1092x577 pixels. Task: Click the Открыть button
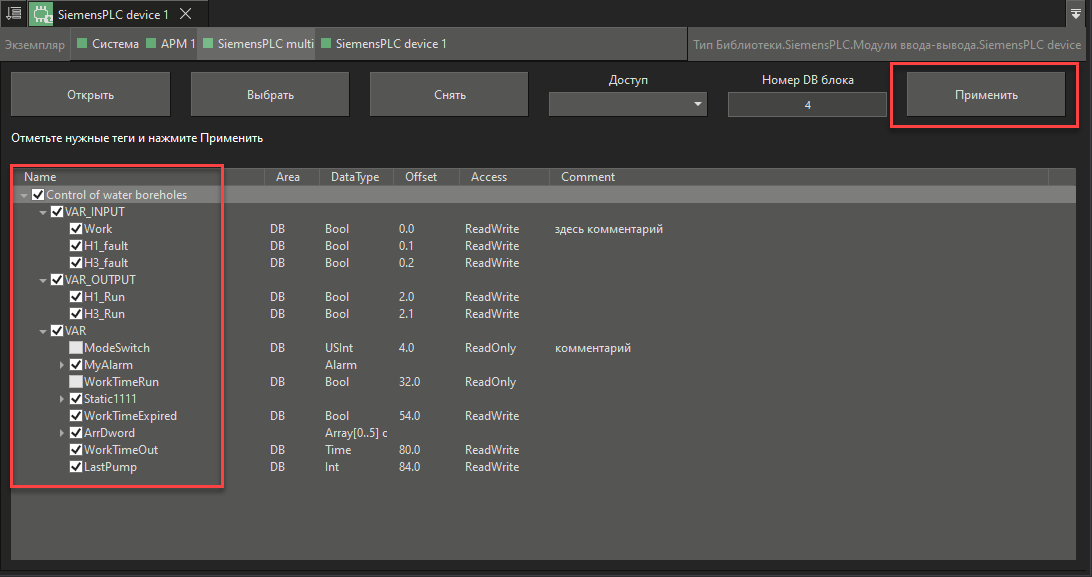coord(91,95)
